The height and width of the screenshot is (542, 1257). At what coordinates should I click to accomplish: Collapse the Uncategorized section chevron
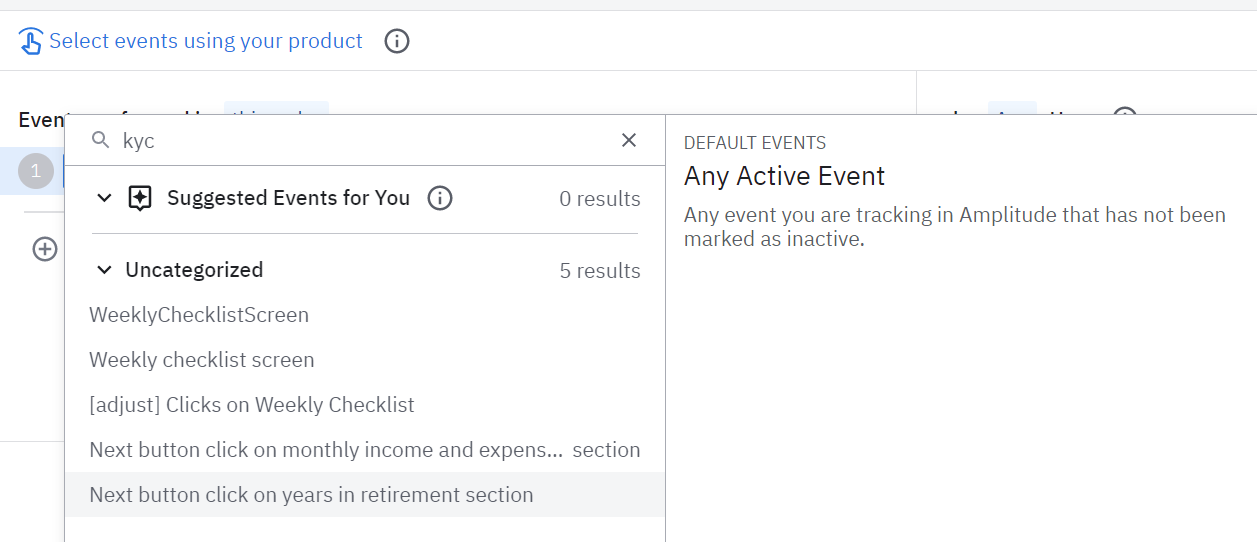(104, 270)
